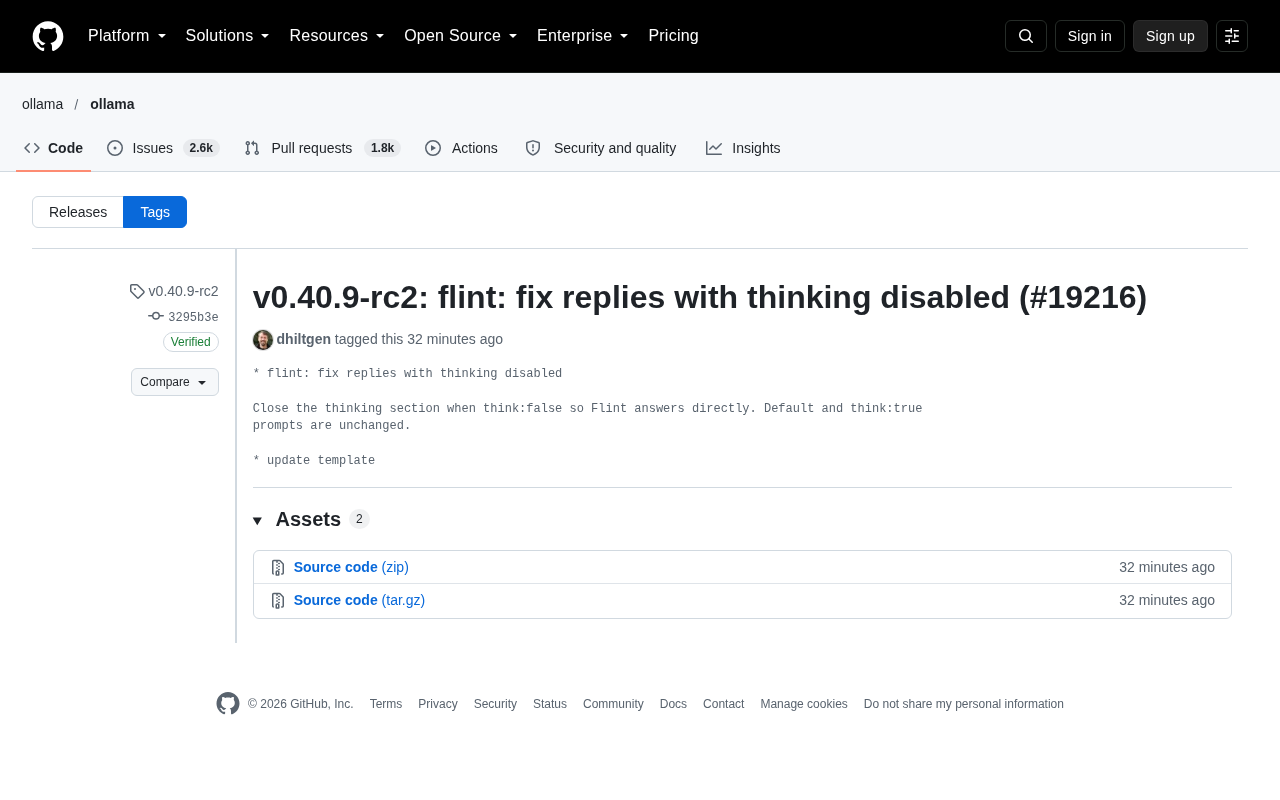Go to the Pricing page
The image size is (1280, 800).
[673, 36]
